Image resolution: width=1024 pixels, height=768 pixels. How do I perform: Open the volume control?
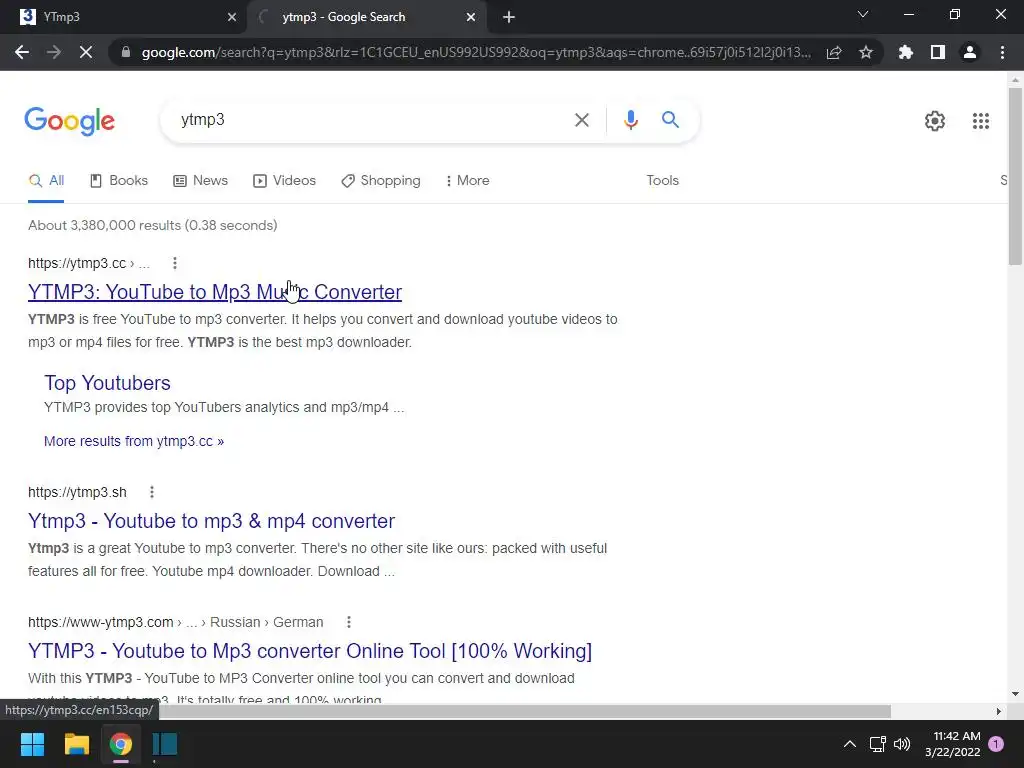coord(902,744)
